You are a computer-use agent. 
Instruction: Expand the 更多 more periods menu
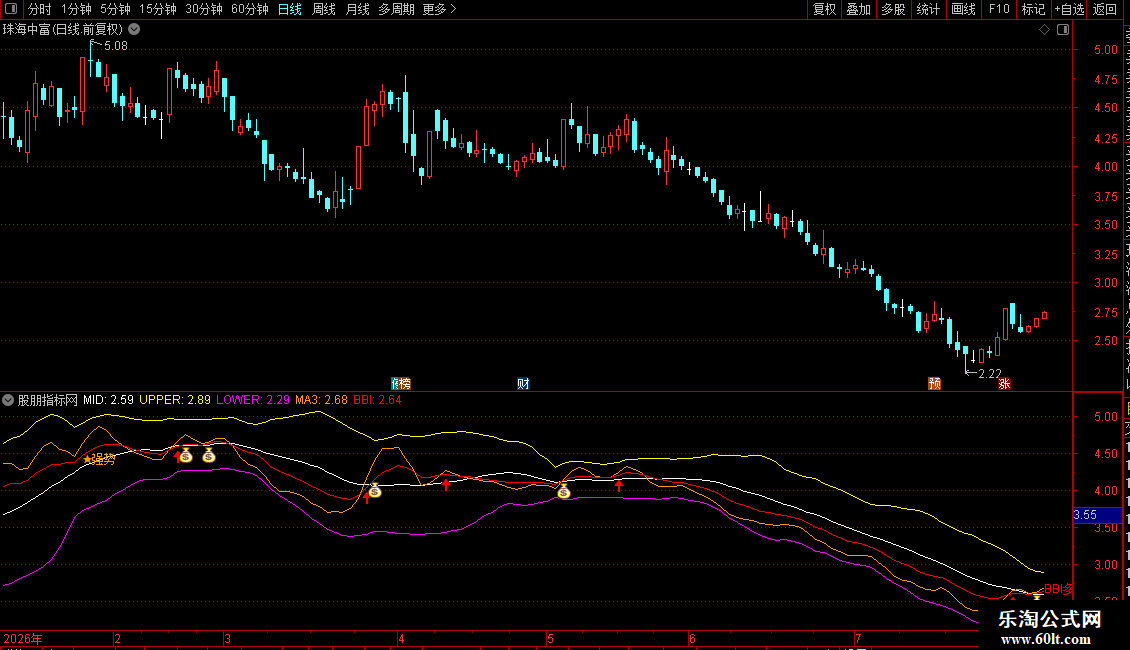pos(439,9)
